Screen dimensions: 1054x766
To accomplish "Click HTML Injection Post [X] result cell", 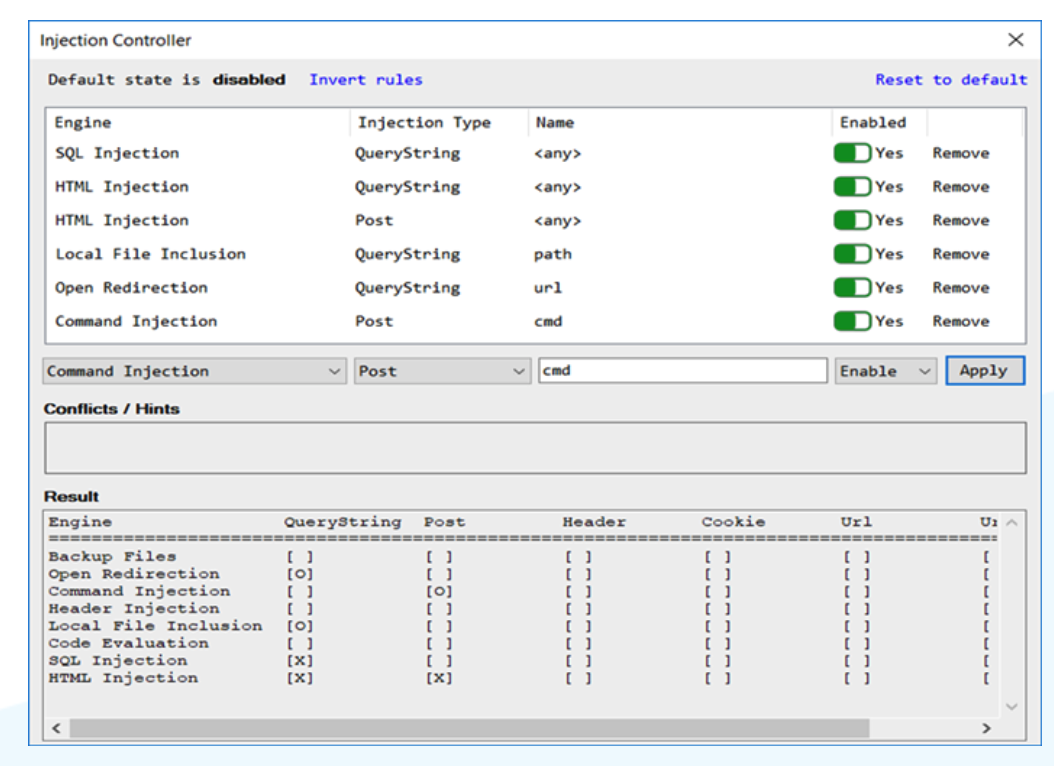I will 439,679.
